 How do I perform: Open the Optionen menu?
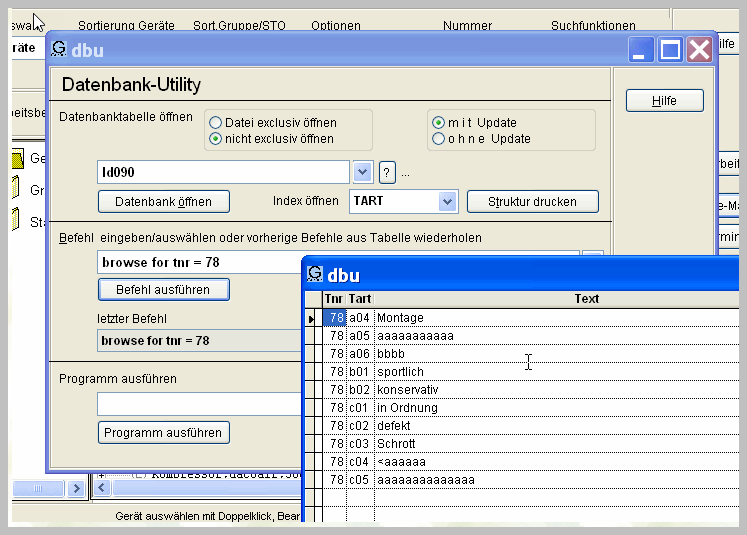336,26
